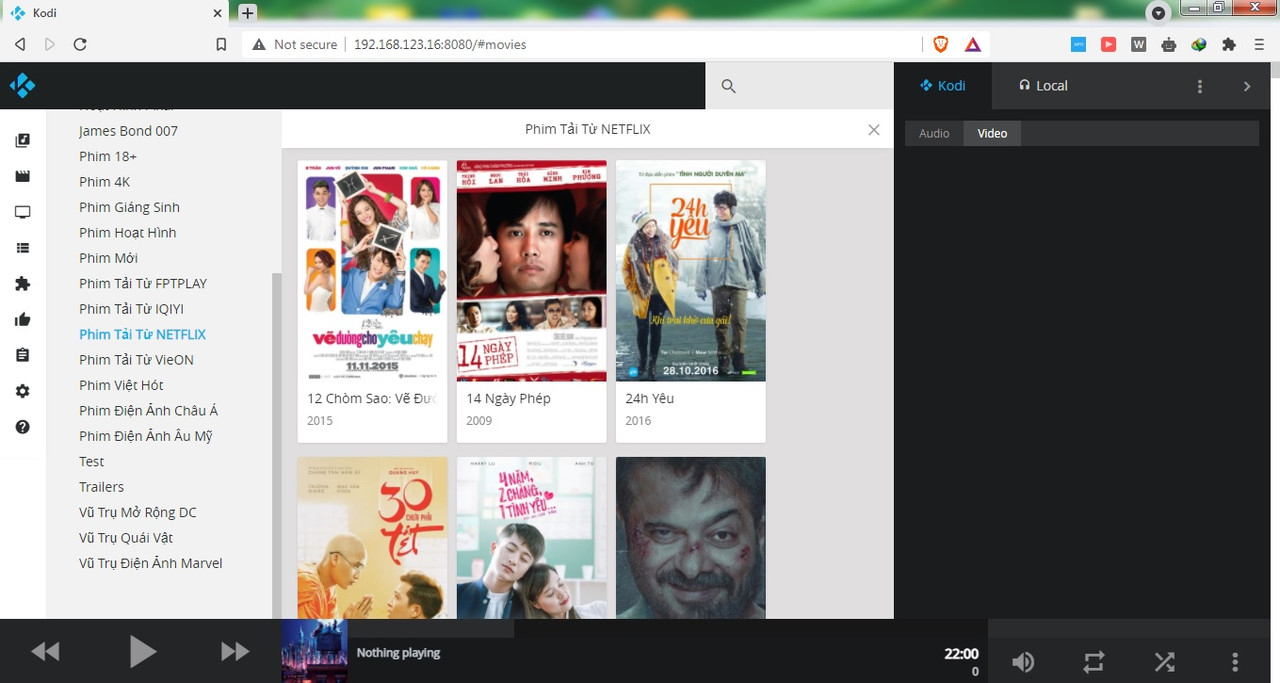Select Phim Tải Từ IQIYI tag
1280x683 pixels.
click(x=132, y=309)
